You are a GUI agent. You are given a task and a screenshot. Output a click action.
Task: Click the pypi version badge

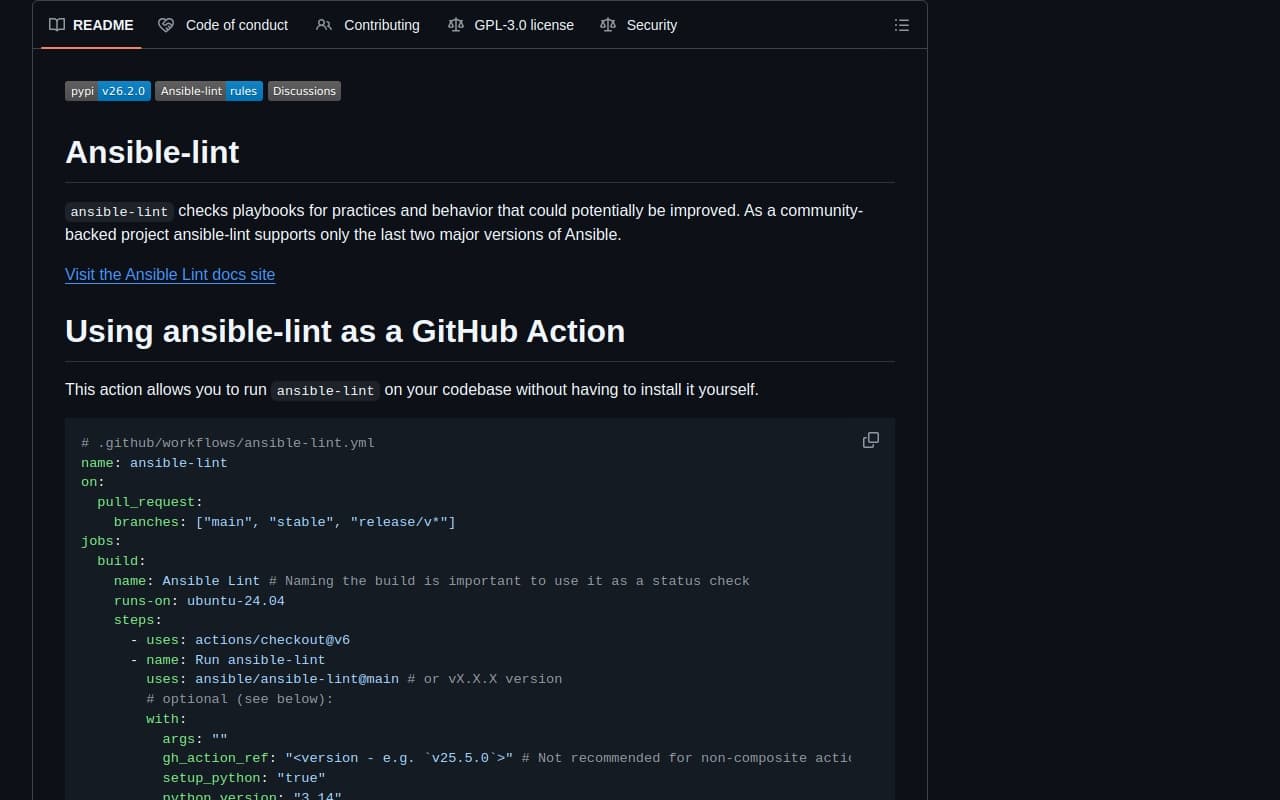click(107, 90)
